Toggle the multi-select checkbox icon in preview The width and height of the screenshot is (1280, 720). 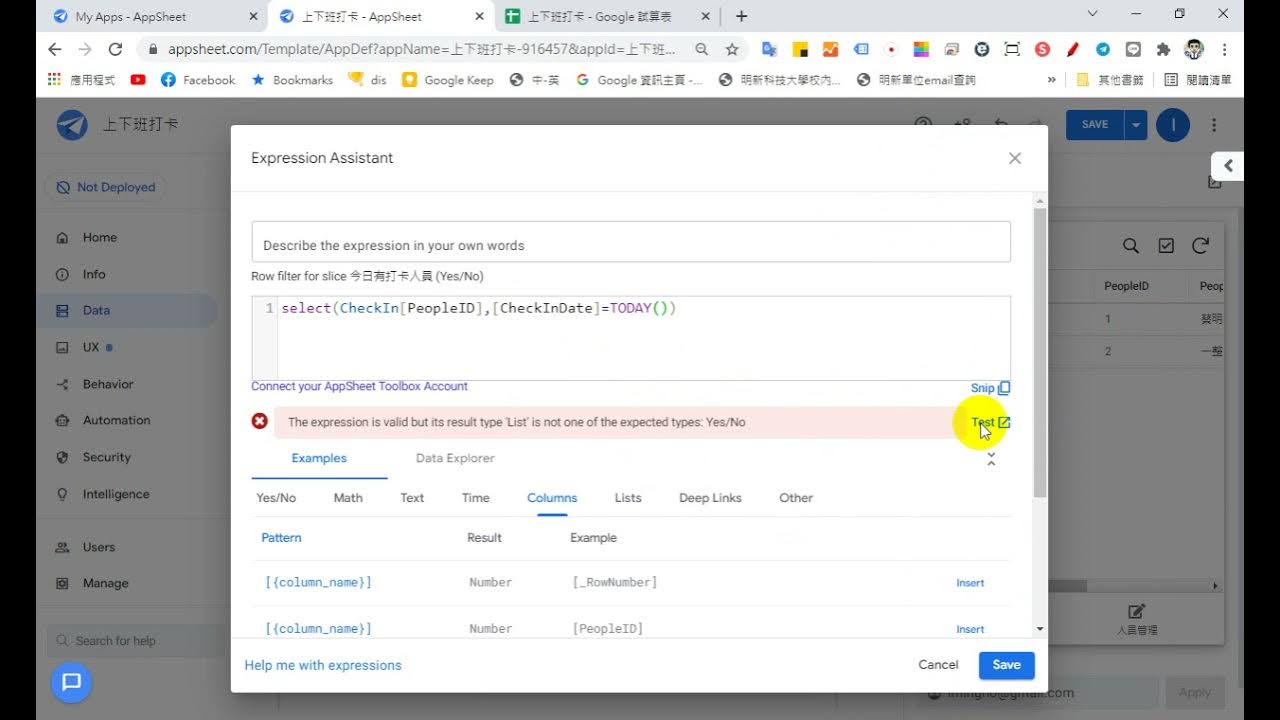click(x=1166, y=246)
